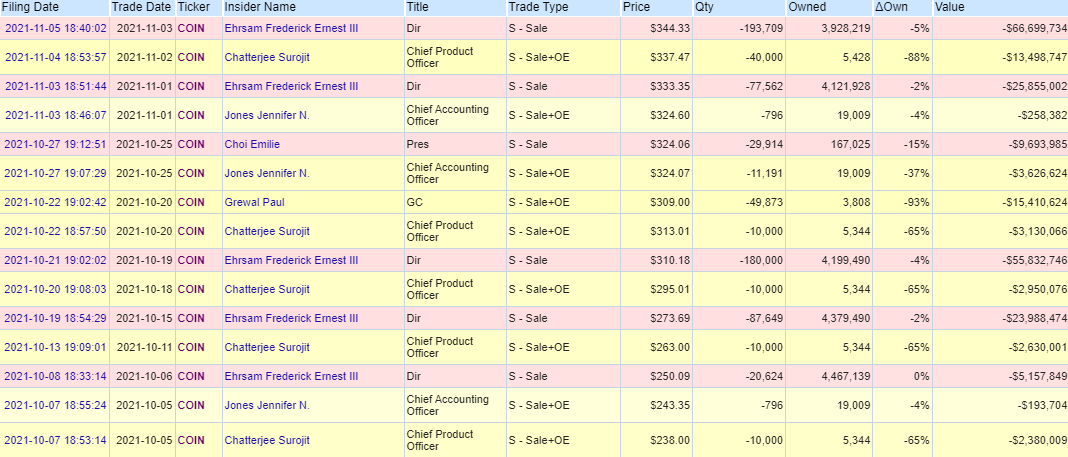1068x457 pixels.
Task: Sort by Insider Name column header
Action: click(260, 7)
